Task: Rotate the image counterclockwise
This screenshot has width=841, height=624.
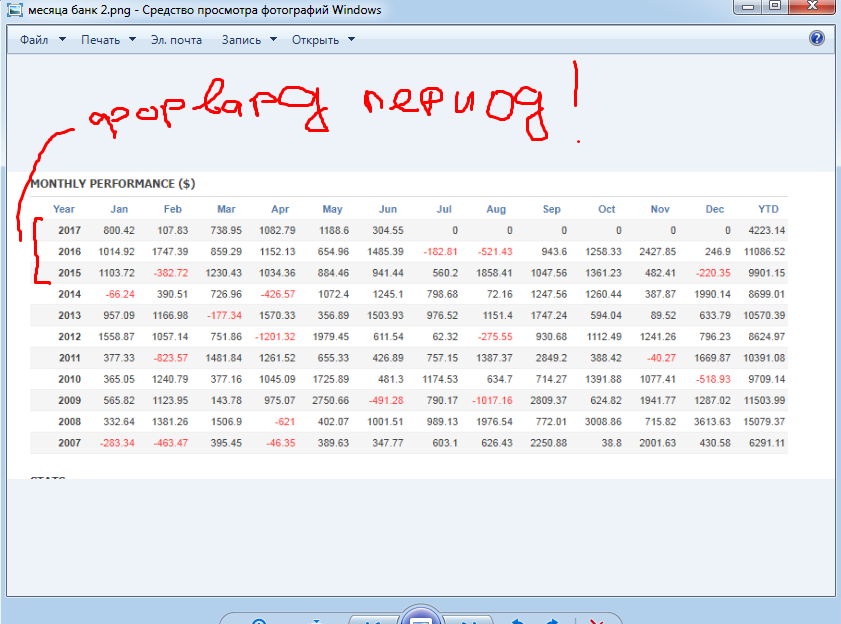Action: point(518,621)
